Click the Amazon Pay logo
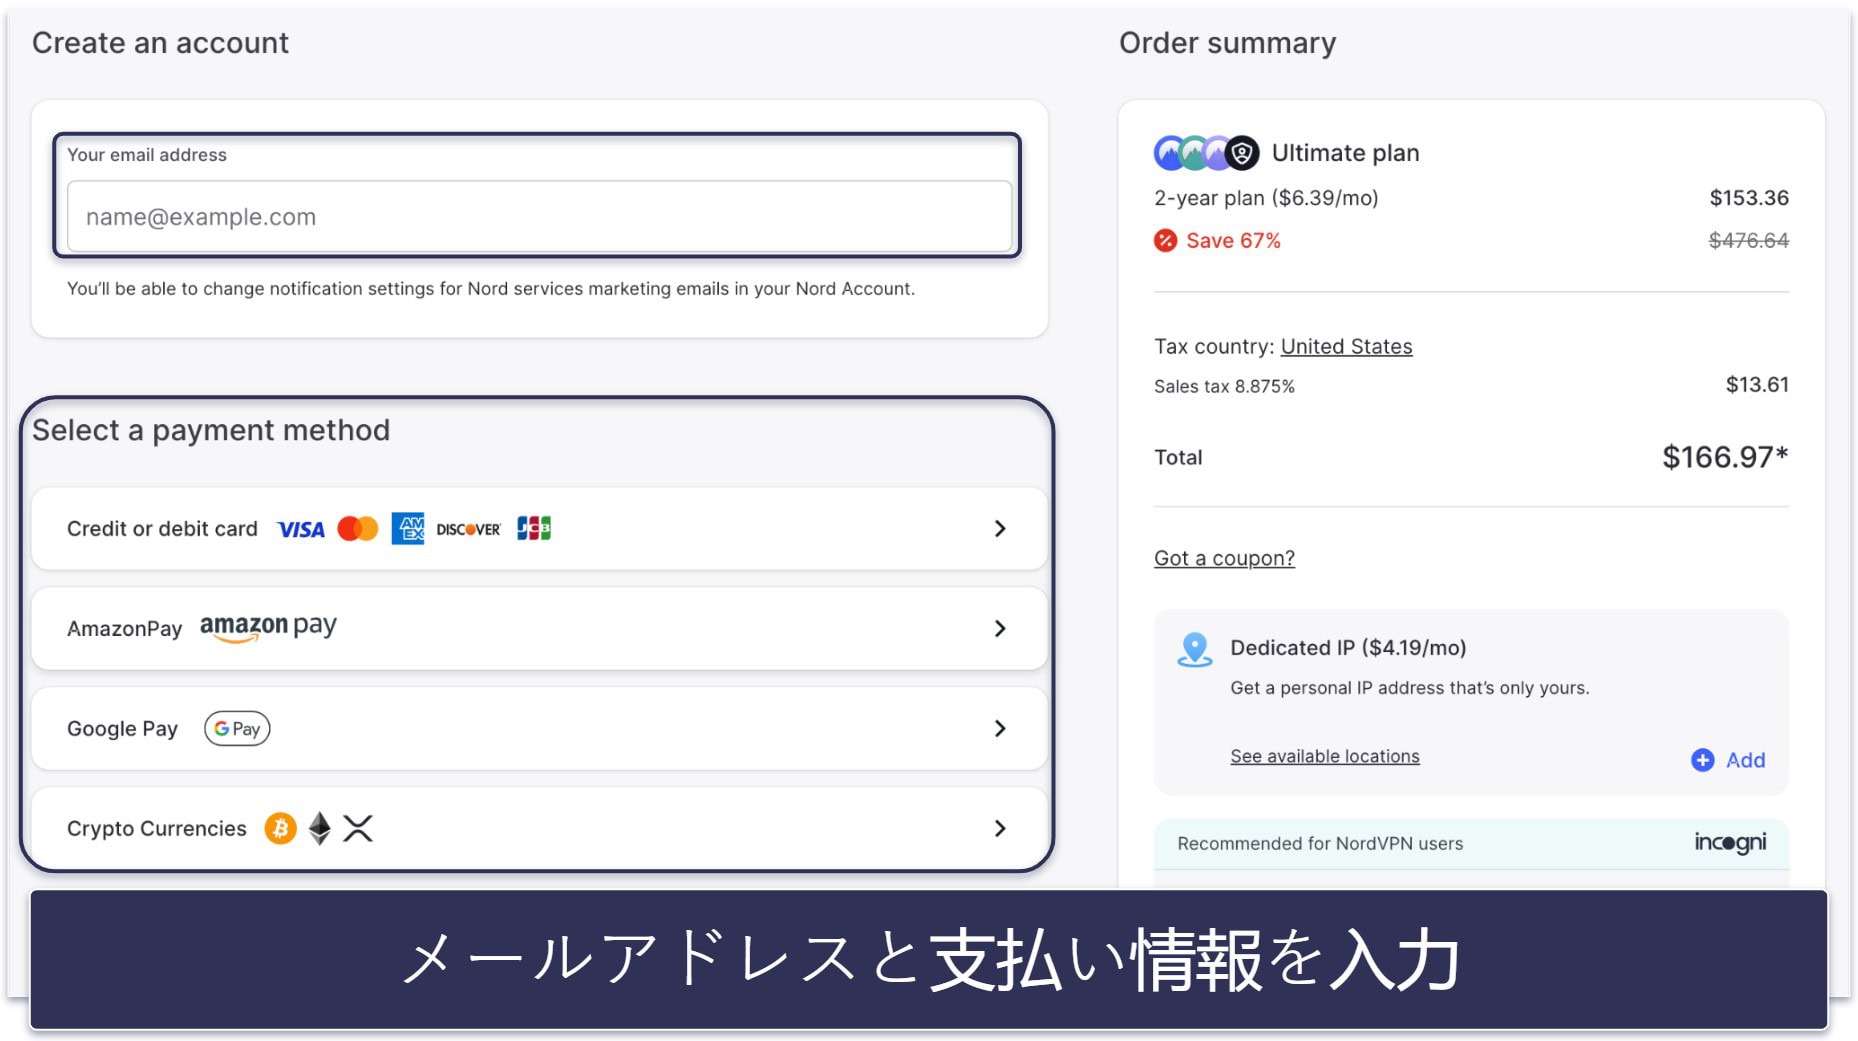Viewport: 1858px width, 1041px height. pos(268,627)
